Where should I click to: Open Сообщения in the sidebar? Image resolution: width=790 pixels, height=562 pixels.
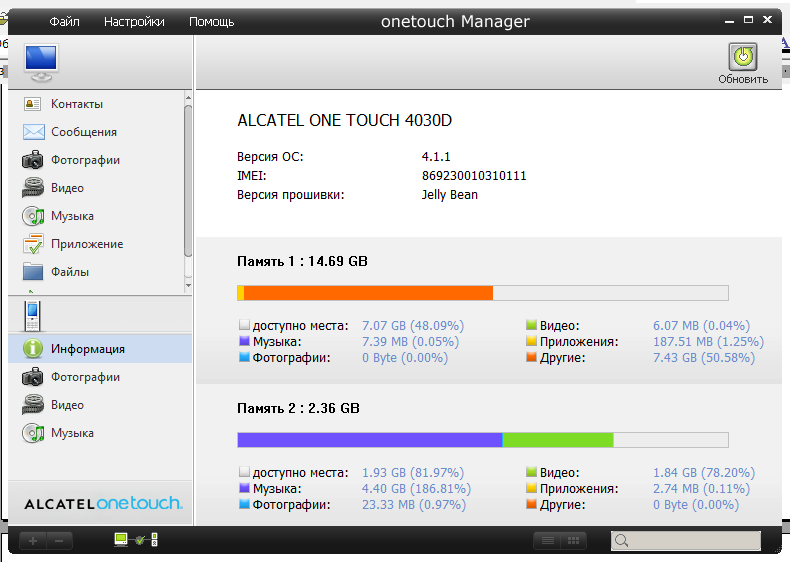[83, 132]
